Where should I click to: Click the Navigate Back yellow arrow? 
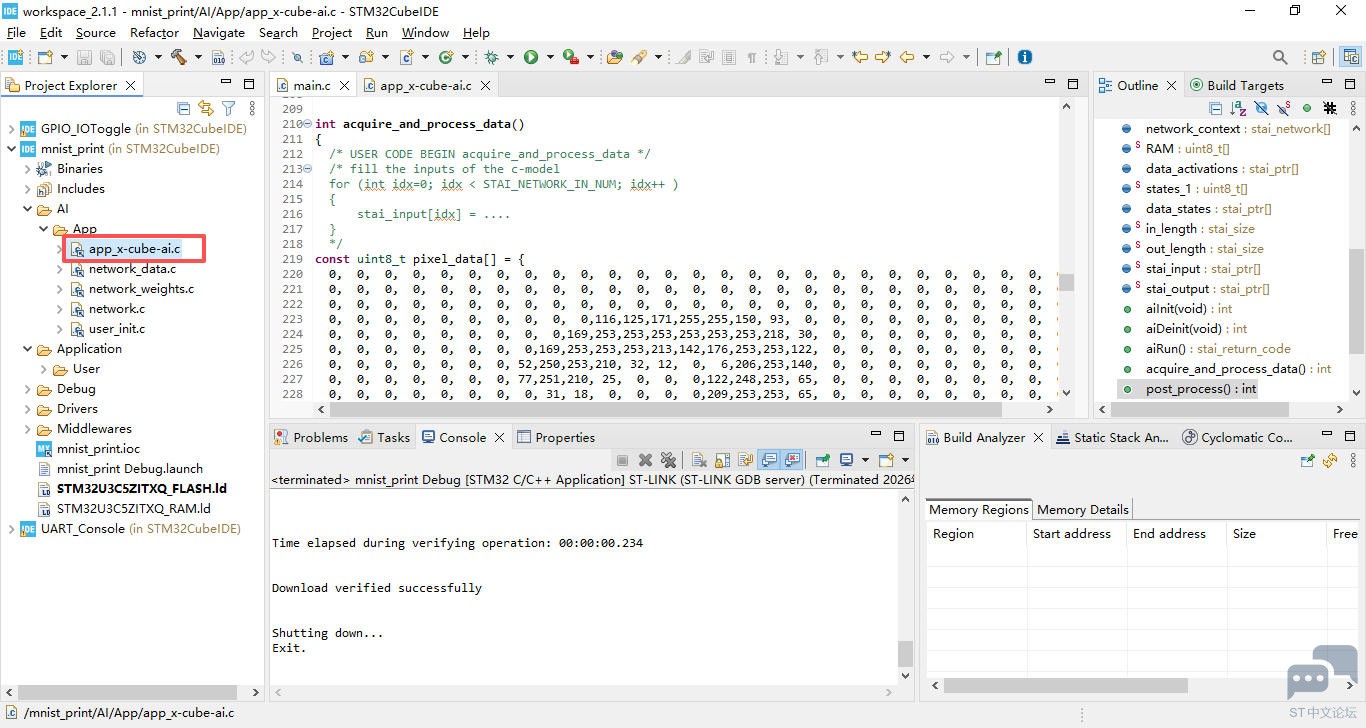tap(907, 57)
